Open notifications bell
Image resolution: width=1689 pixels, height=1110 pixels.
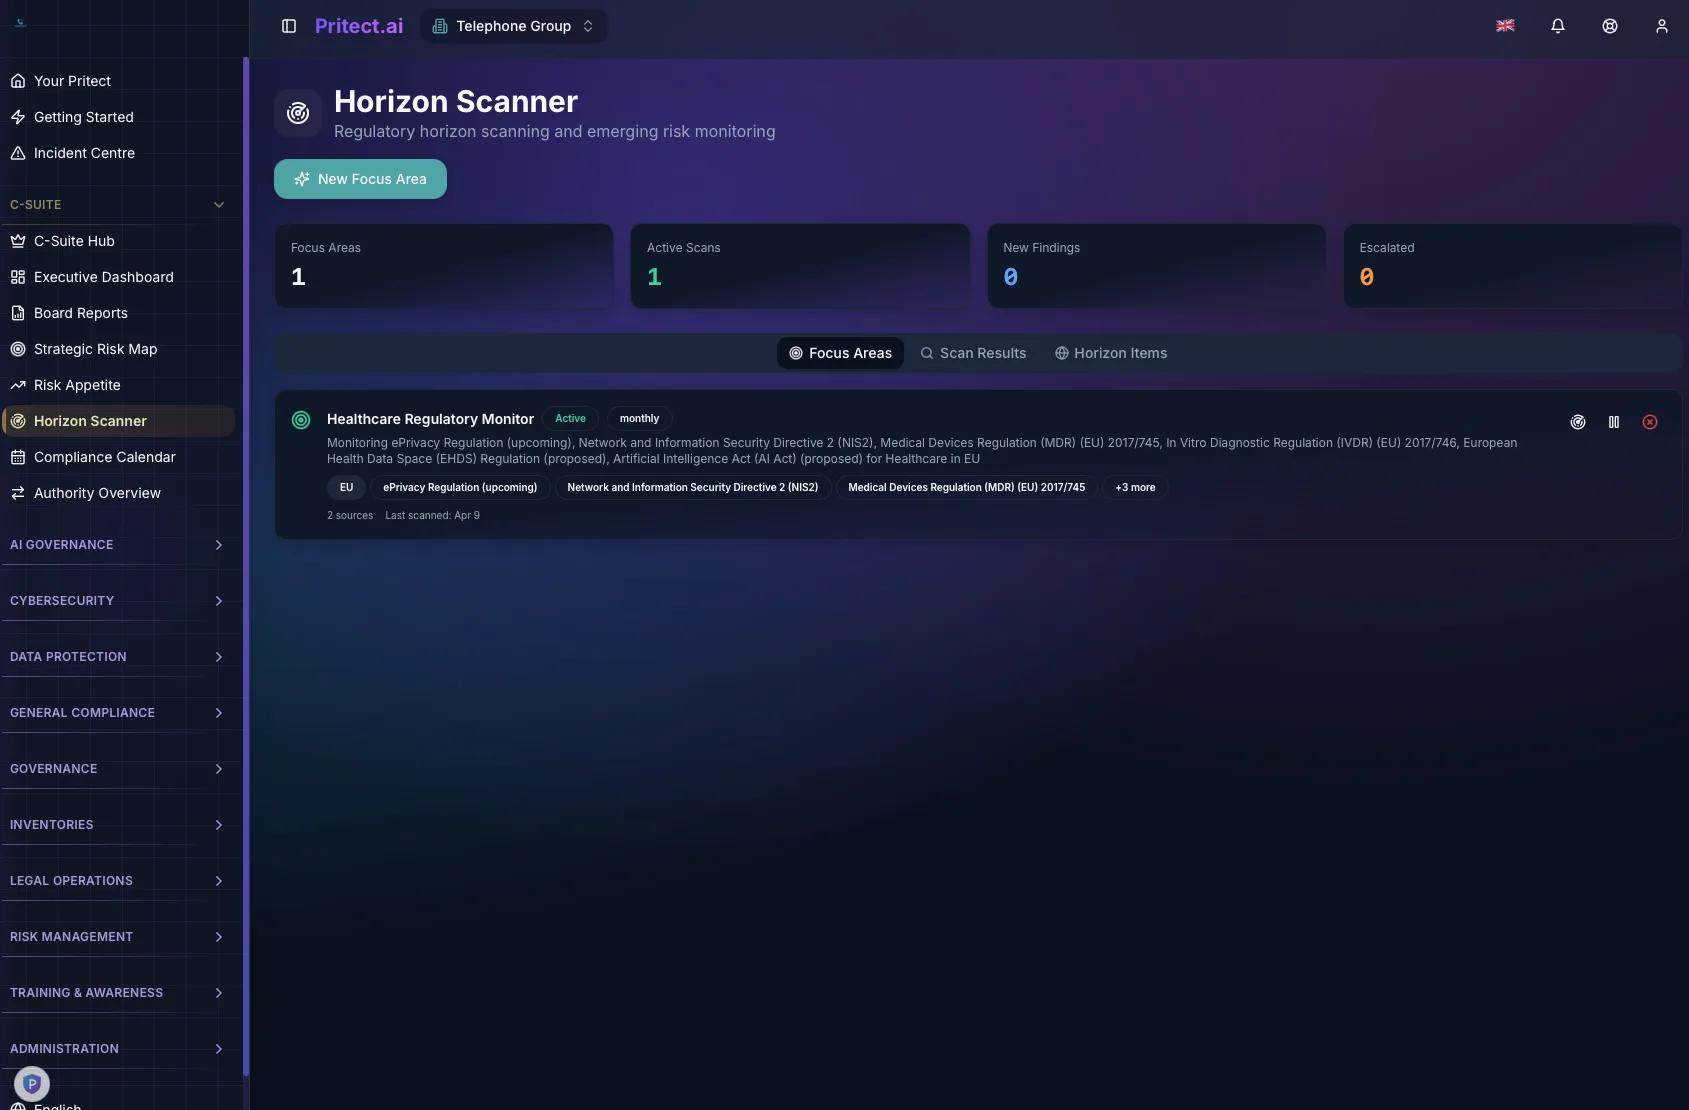coord(1558,26)
